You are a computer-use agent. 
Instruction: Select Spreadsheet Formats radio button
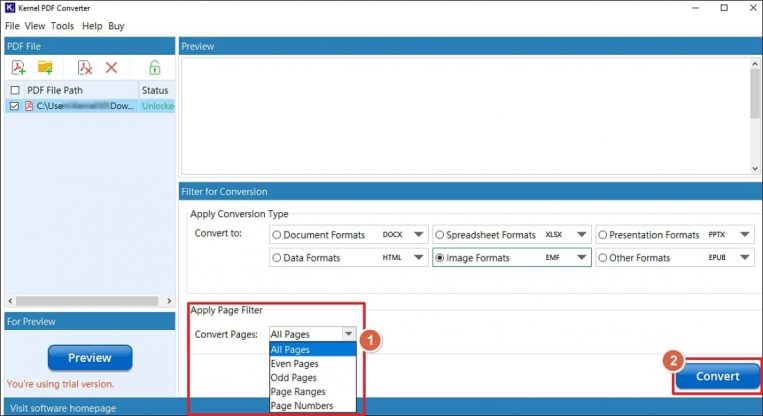(439, 235)
